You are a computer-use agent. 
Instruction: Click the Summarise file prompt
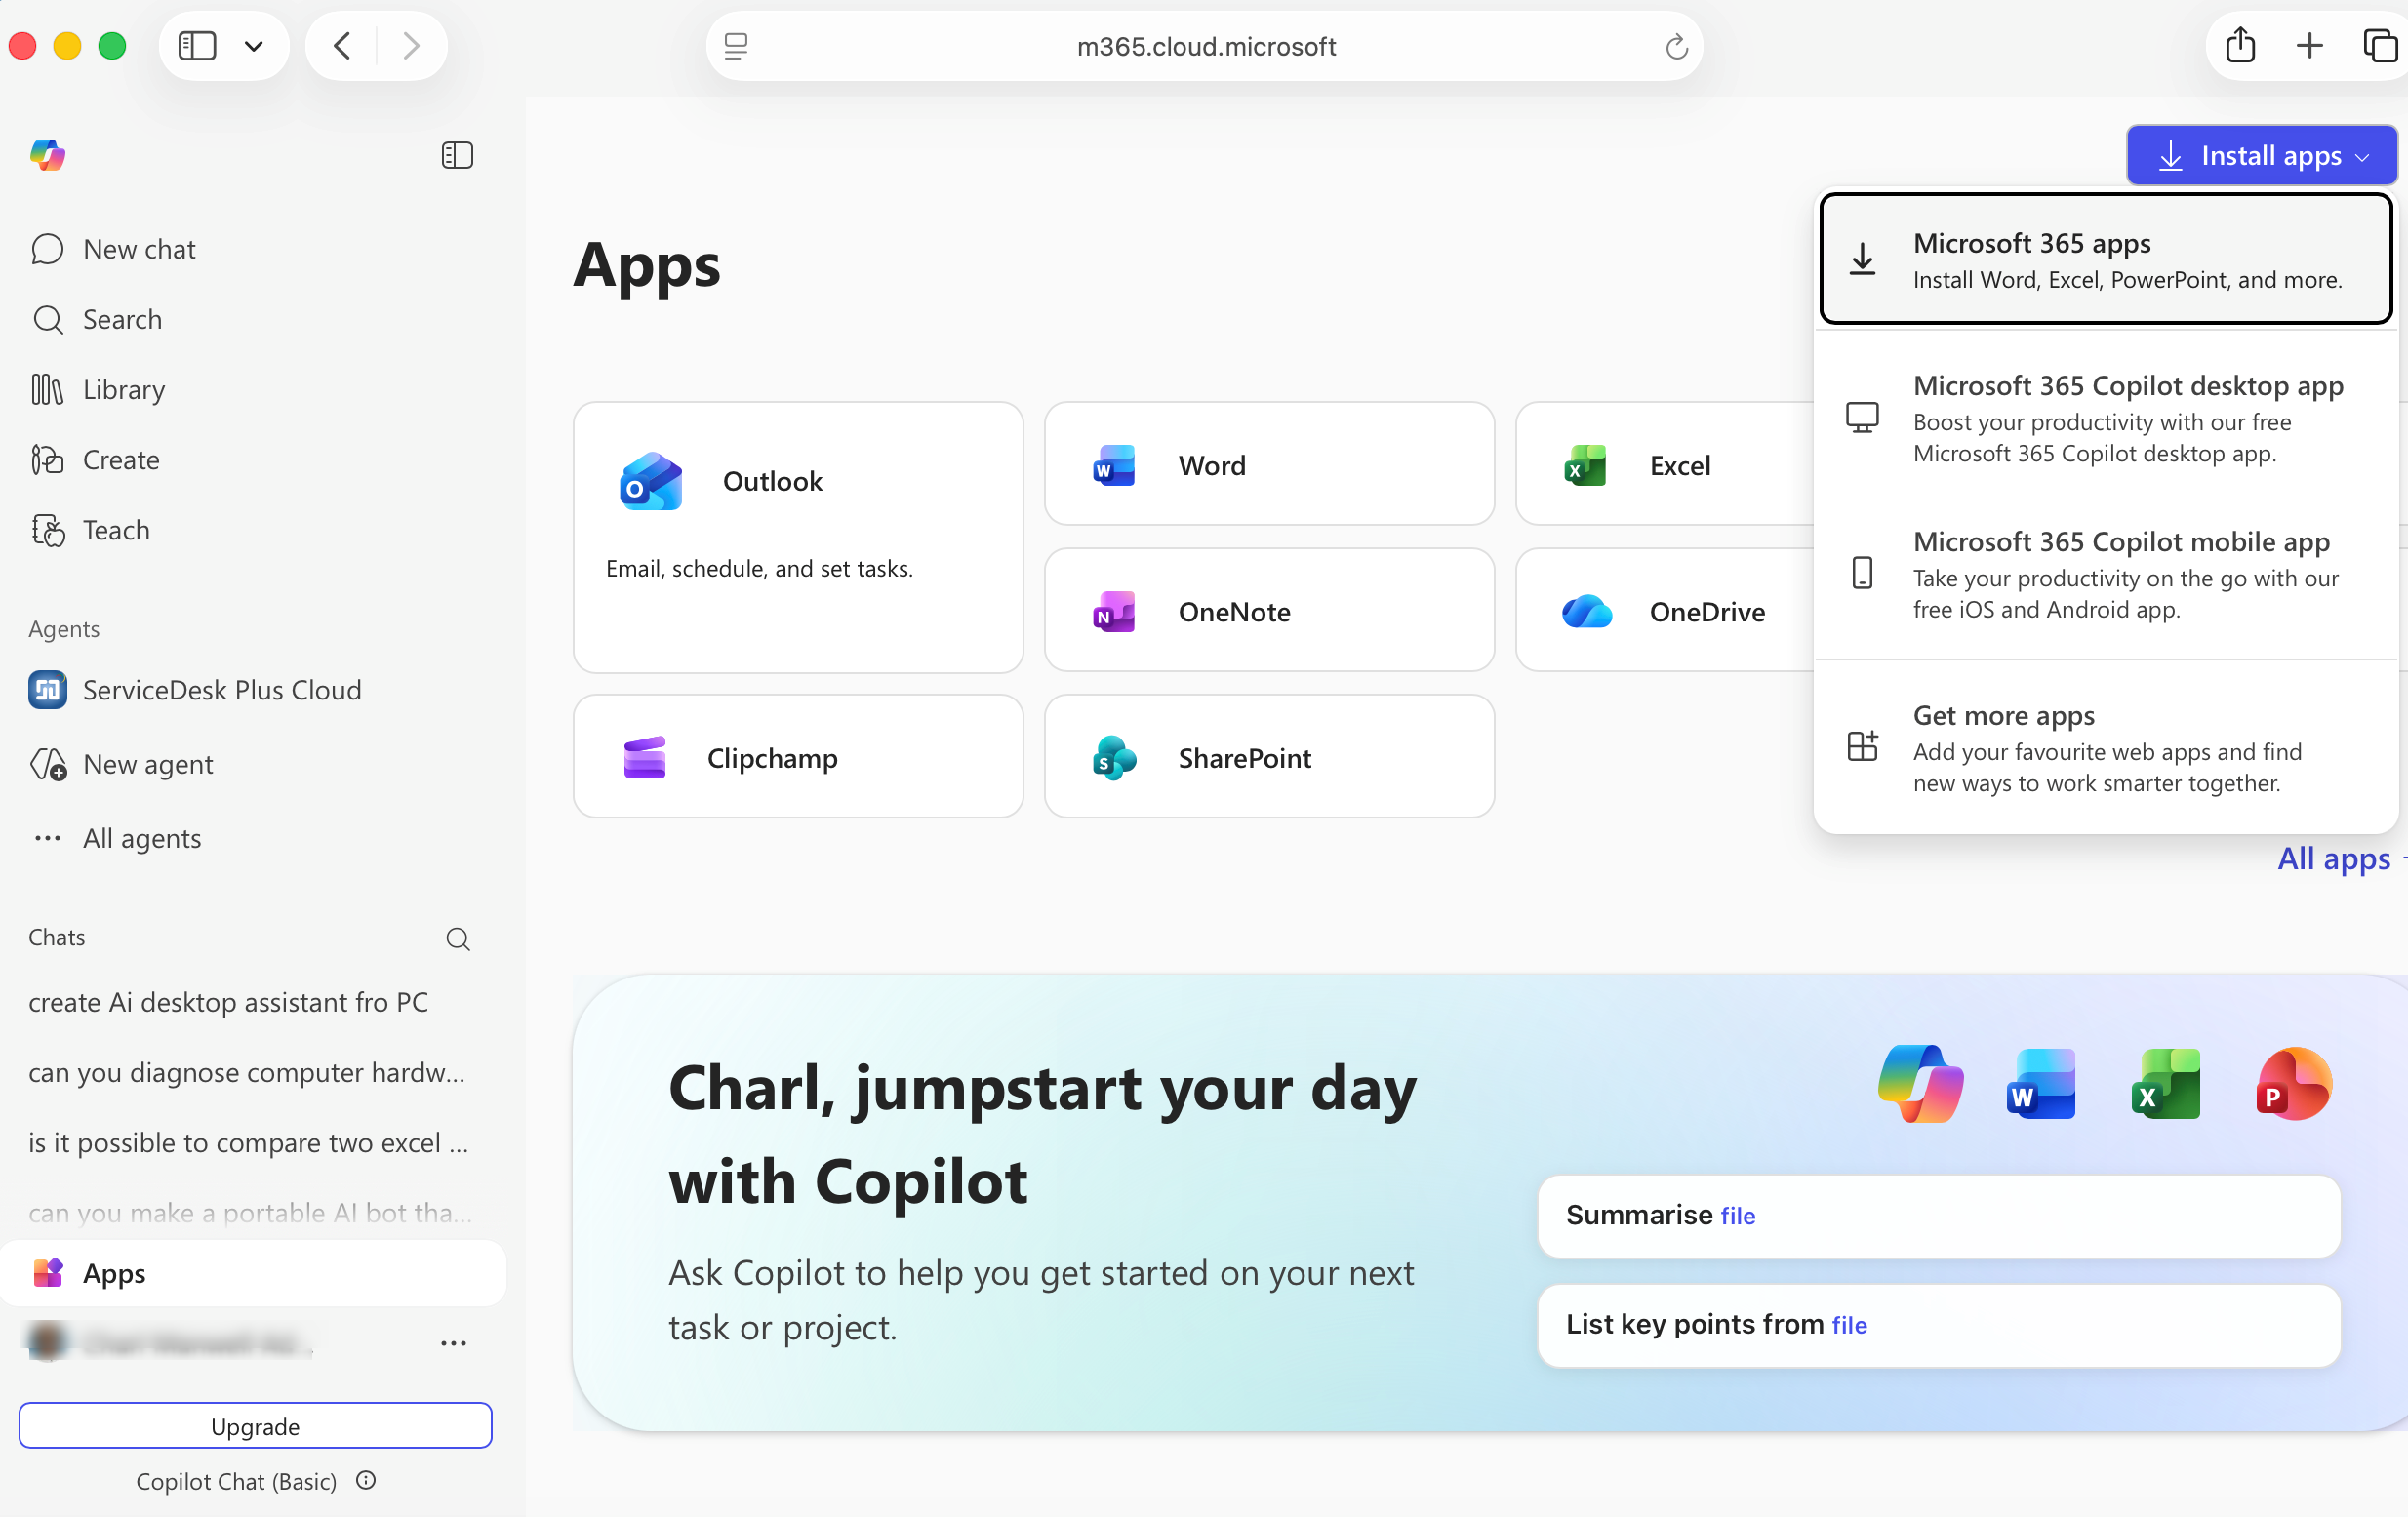pyautogui.click(x=1939, y=1215)
